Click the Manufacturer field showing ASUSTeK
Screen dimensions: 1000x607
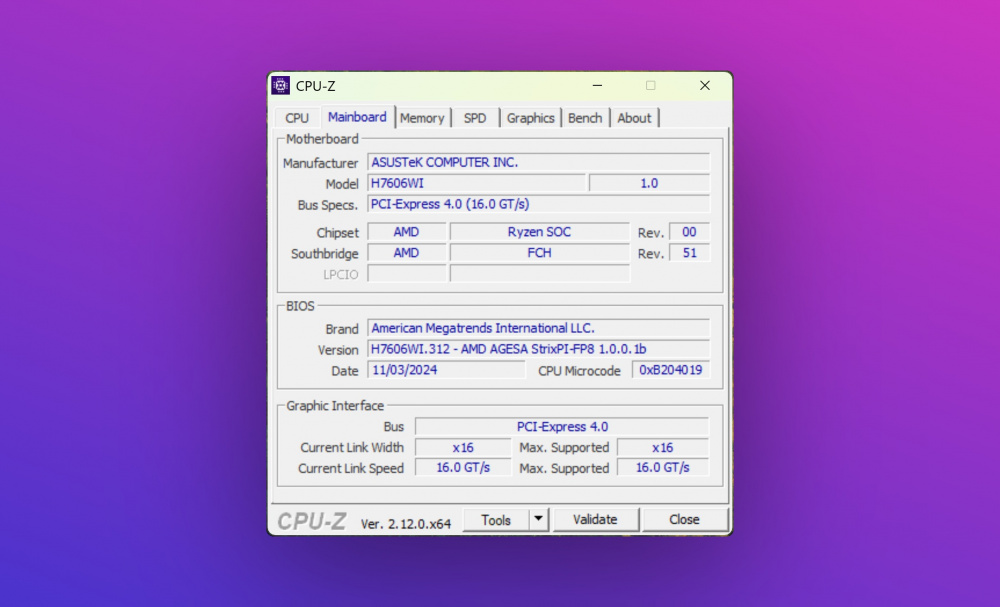tap(538, 163)
